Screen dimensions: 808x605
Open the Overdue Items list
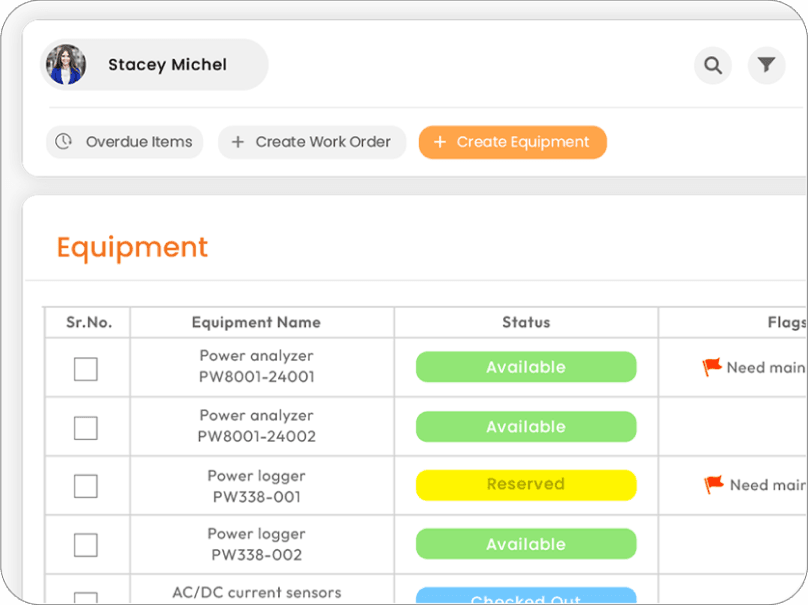[124, 142]
